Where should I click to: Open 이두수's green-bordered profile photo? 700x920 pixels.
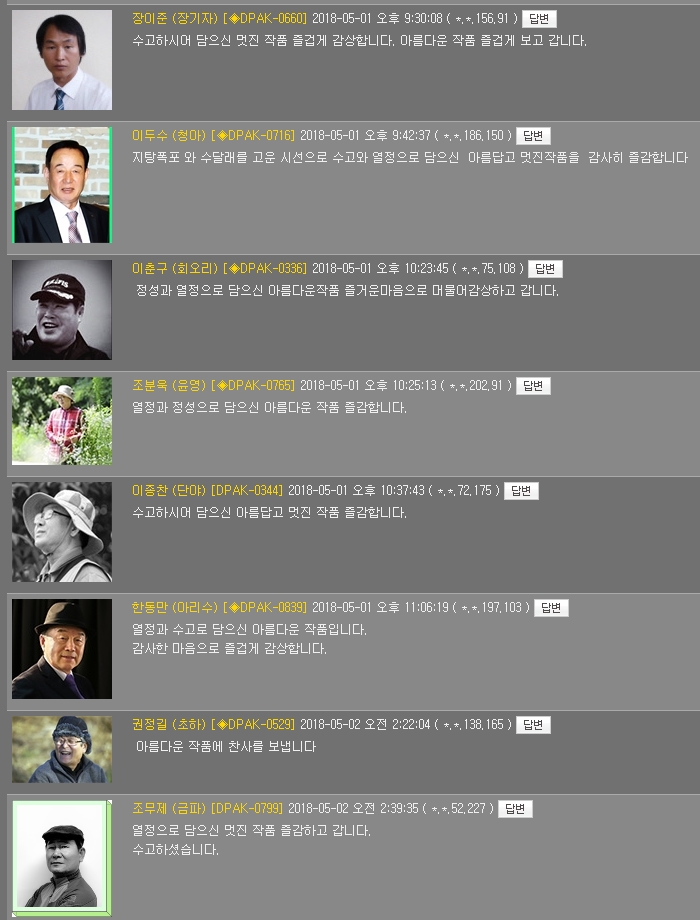pyautogui.click(x=62, y=185)
